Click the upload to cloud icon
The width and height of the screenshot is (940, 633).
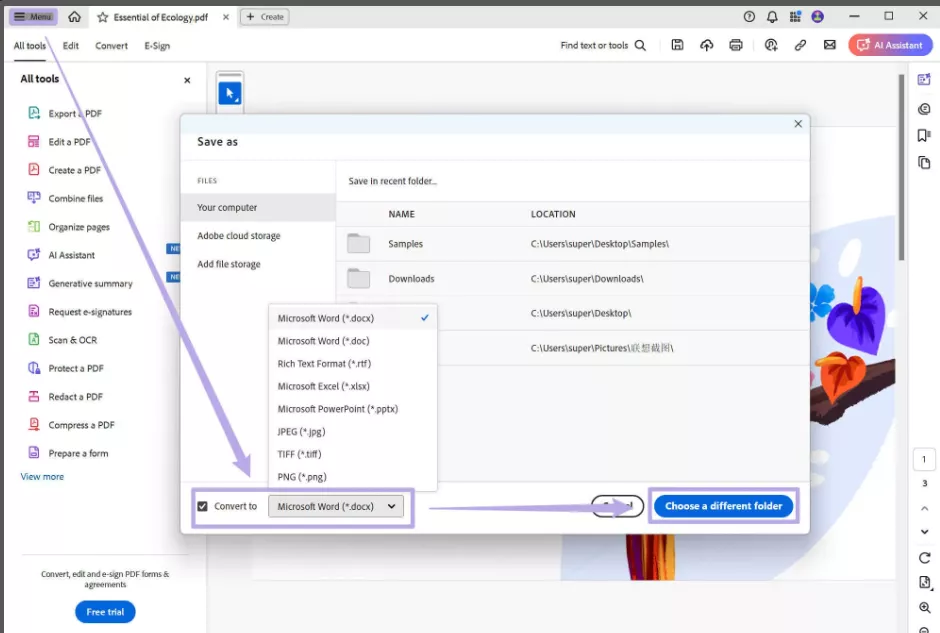click(x=707, y=45)
